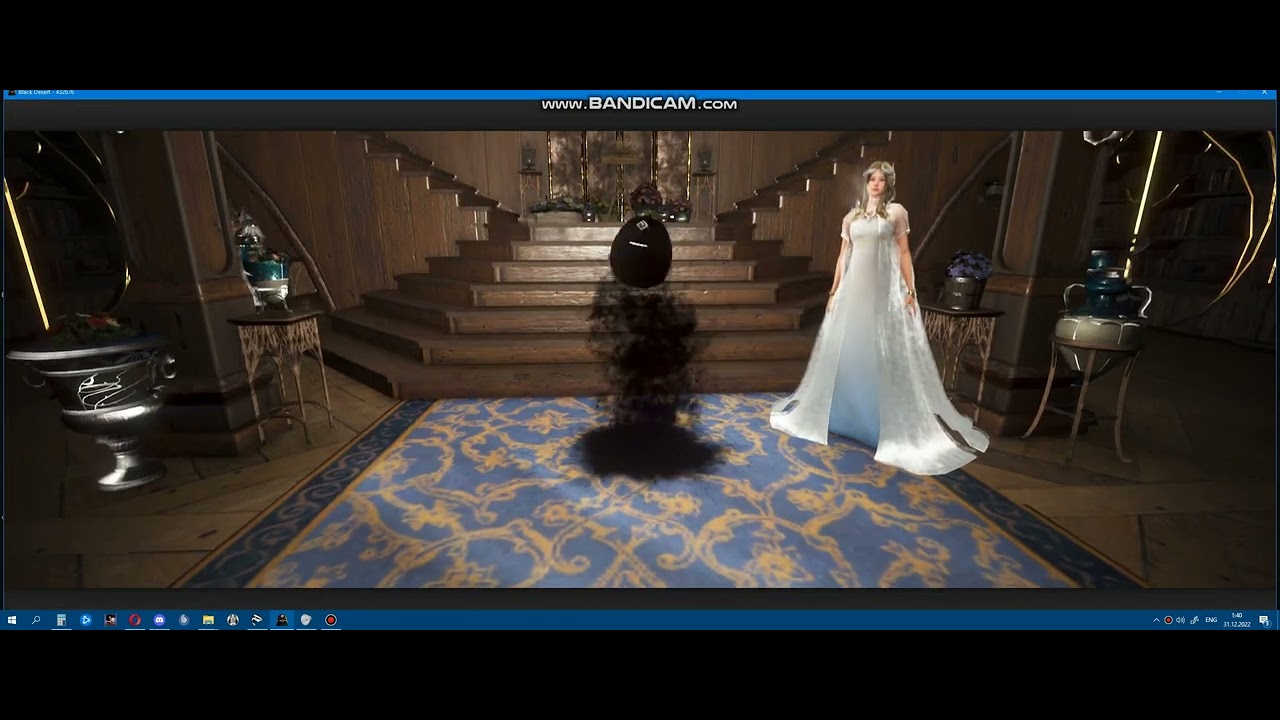
Task: Open the Opera browser in taskbar
Action: tap(135, 620)
